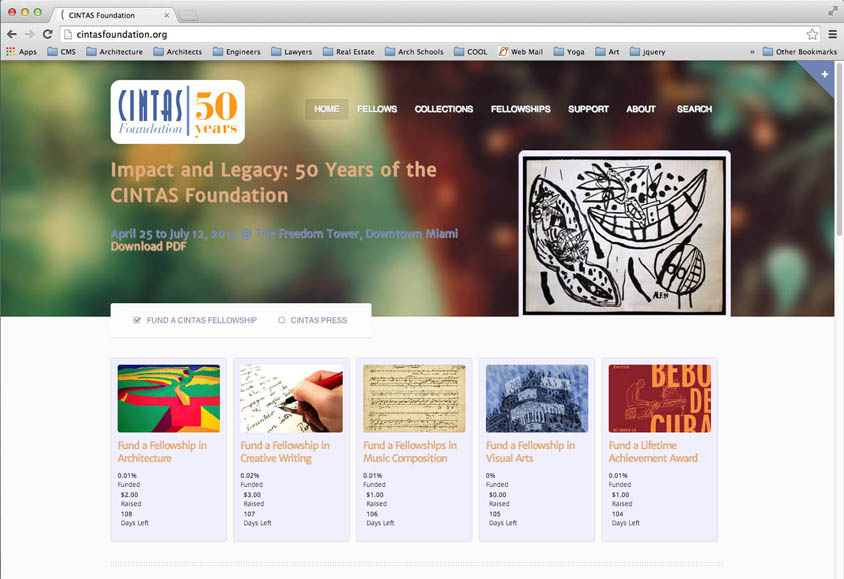Open the jquery bookmarks folder
This screenshot has width=844, height=579.
pyautogui.click(x=648, y=52)
